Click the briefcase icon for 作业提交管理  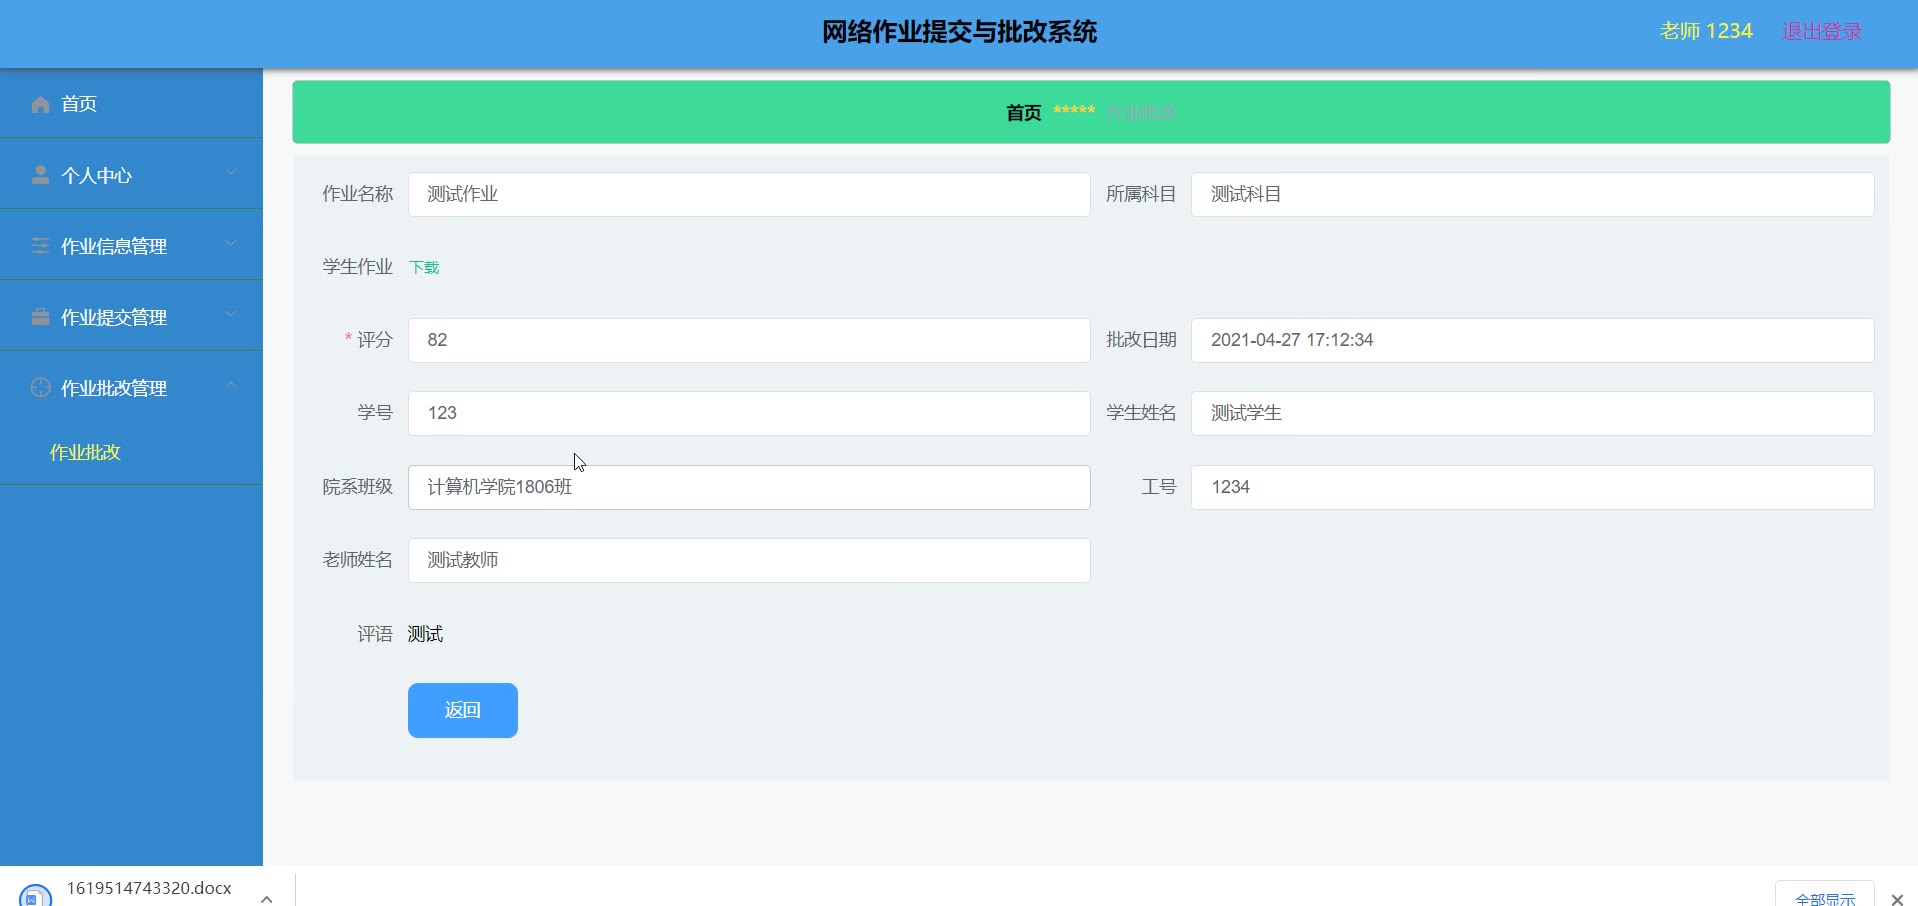[x=41, y=317]
